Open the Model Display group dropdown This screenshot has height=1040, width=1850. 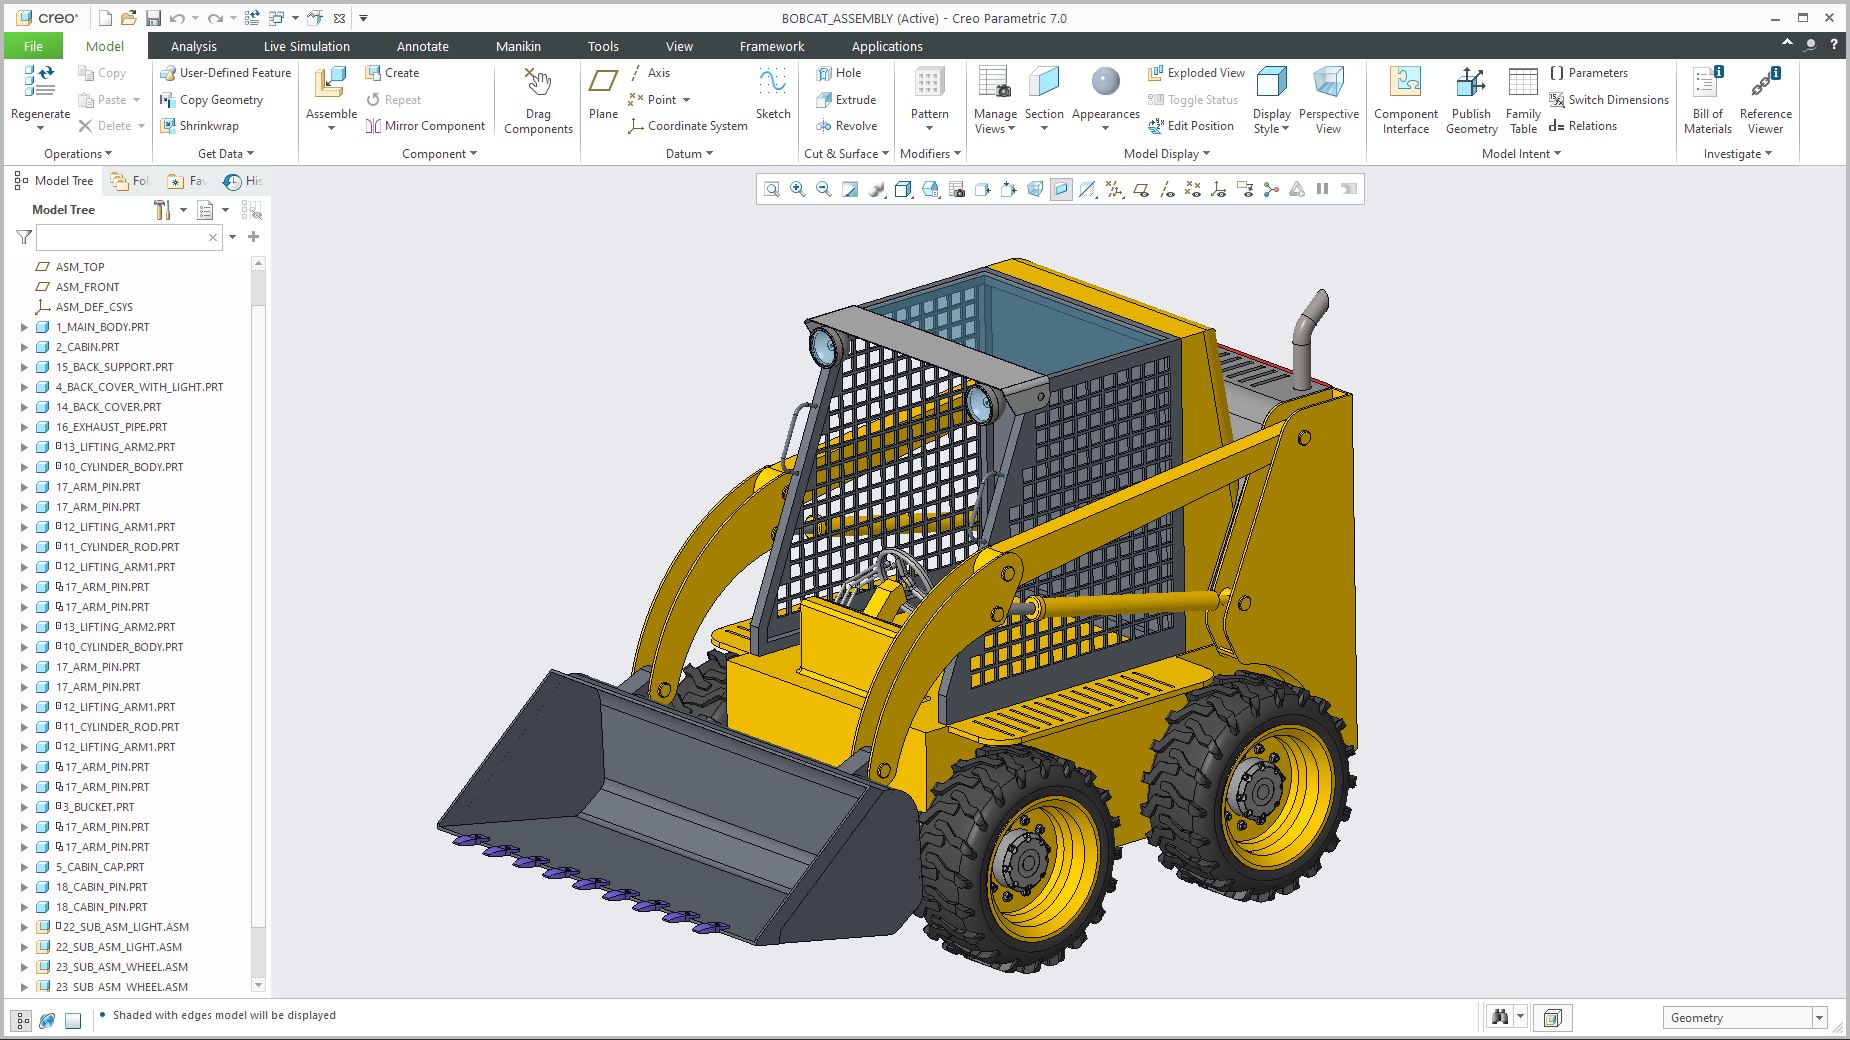point(1167,154)
